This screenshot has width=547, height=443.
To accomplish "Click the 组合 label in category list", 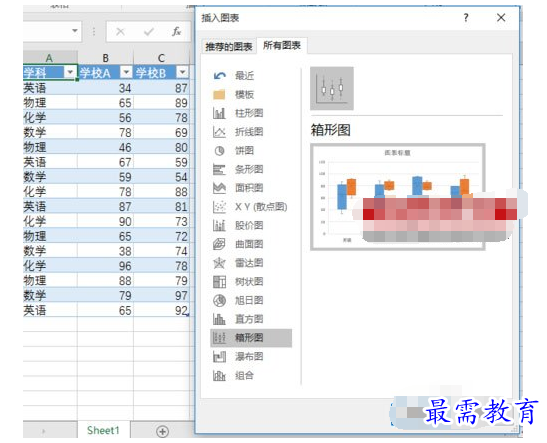I will 244,375.
